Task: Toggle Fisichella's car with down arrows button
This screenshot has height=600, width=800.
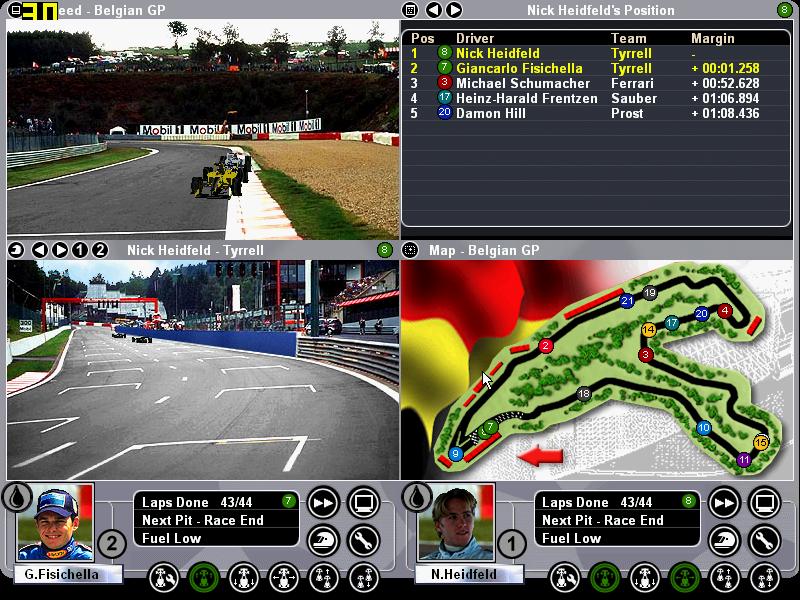Action: (x=243, y=578)
